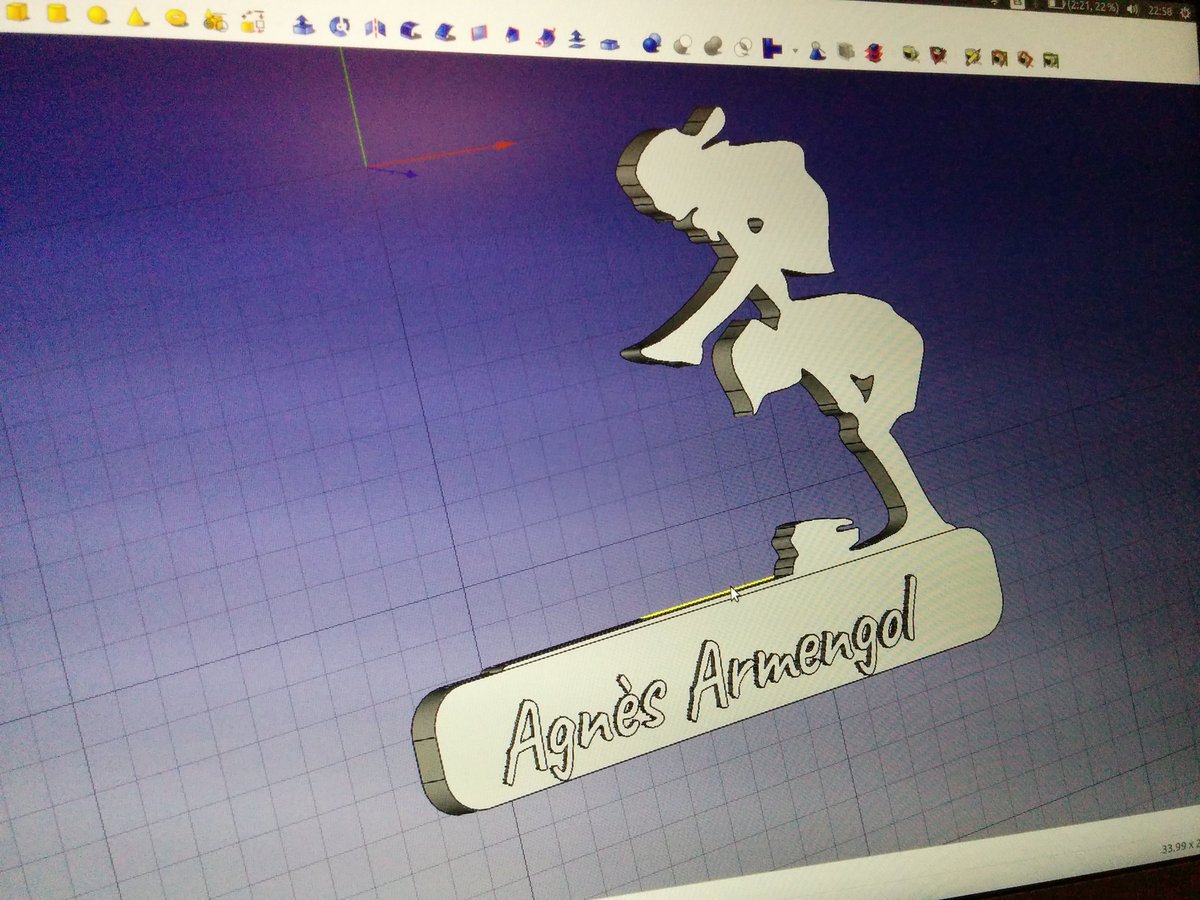Activate the Revolve tool
The height and width of the screenshot is (900, 1200).
[x=340, y=26]
